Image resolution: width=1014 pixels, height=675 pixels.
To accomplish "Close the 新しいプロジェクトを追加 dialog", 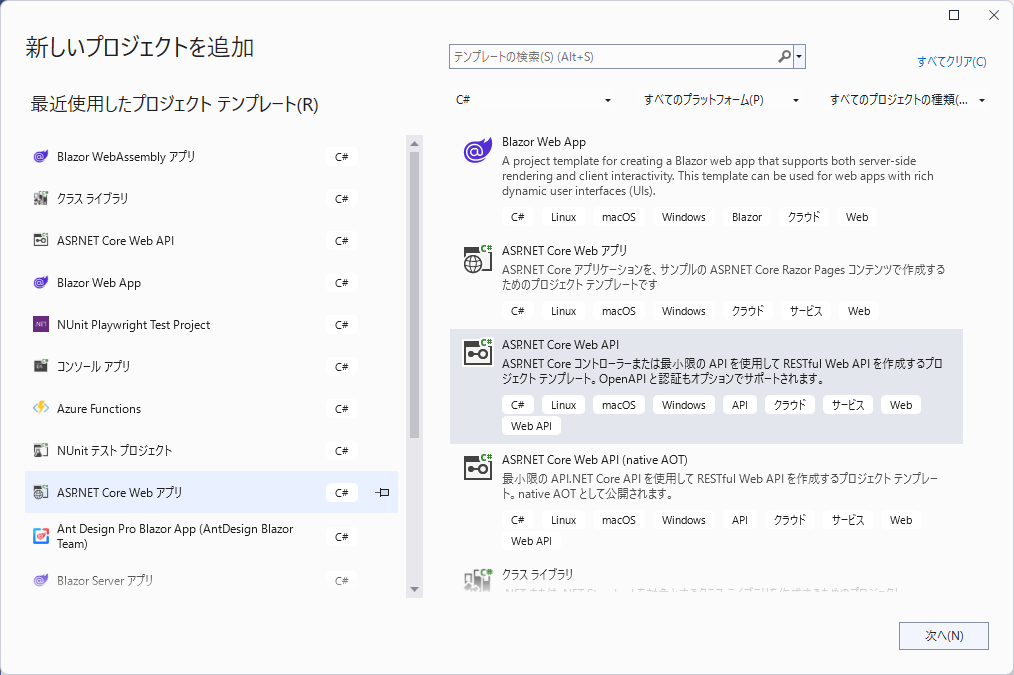I will click(x=994, y=15).
